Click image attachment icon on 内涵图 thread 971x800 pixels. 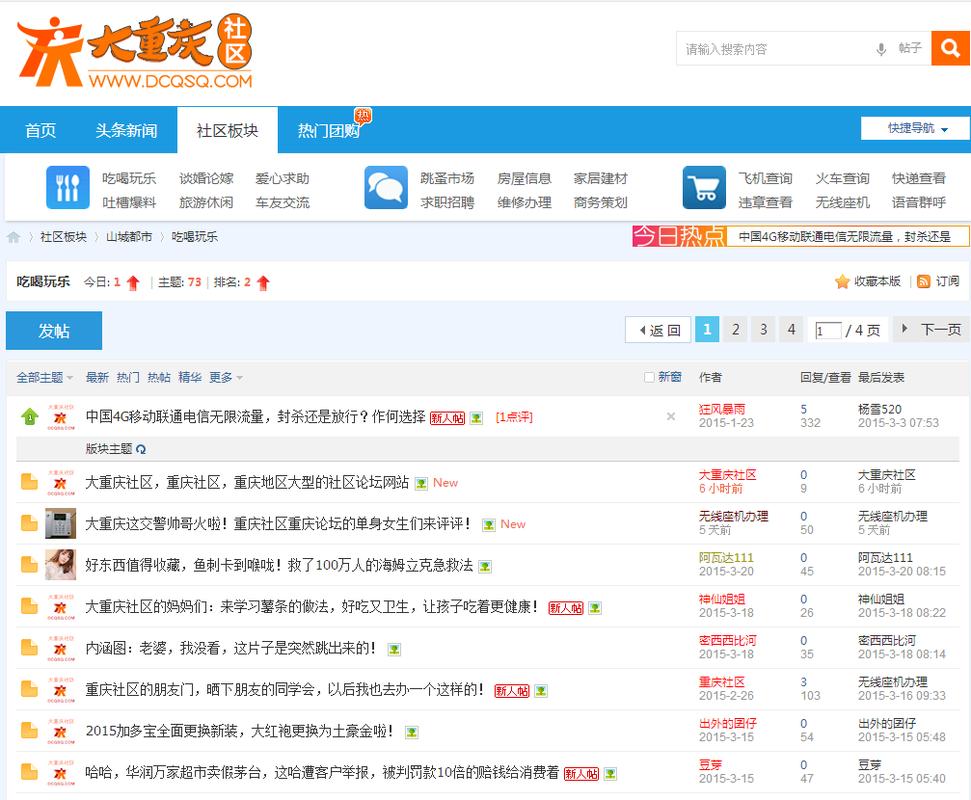[x=394, y=650]
